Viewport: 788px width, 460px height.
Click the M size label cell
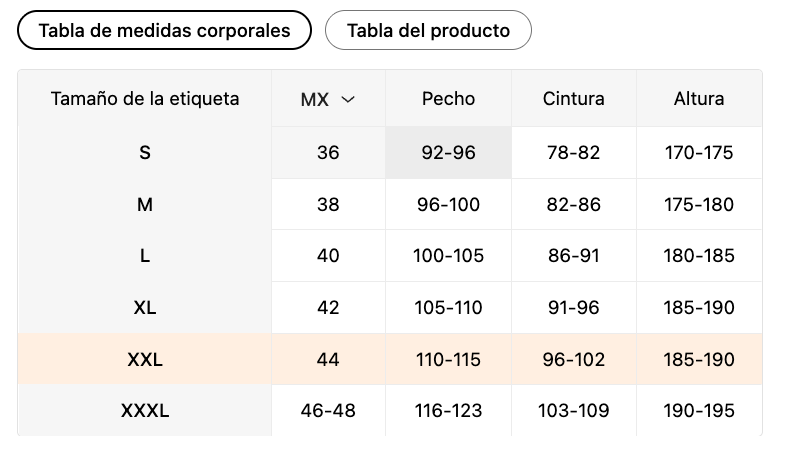coord(145,205)
